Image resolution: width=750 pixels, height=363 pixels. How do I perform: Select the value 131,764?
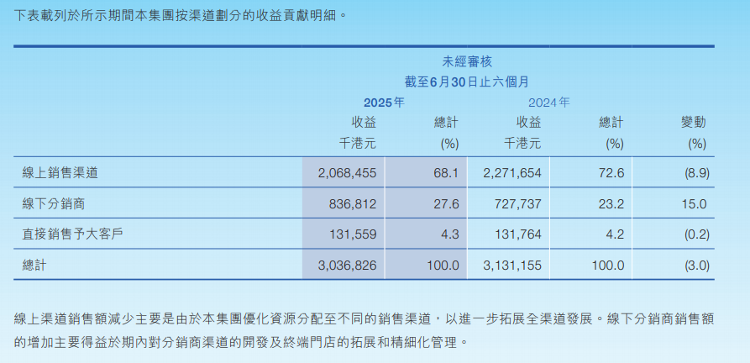(517, 235)
